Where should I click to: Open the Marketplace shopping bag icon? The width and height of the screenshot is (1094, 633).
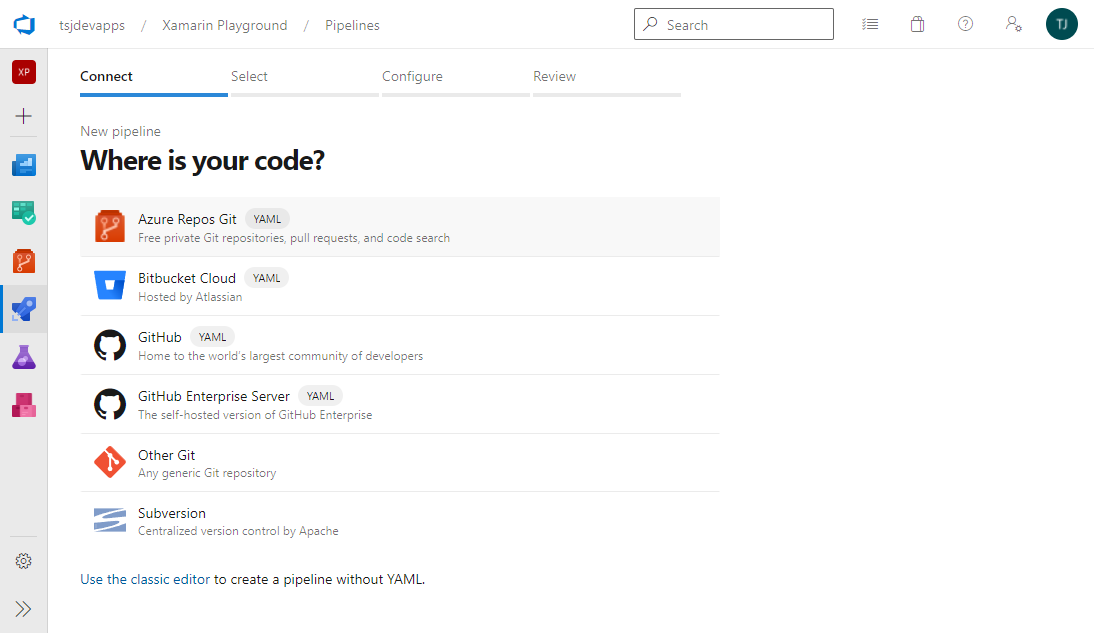click(x=917, y=25)
